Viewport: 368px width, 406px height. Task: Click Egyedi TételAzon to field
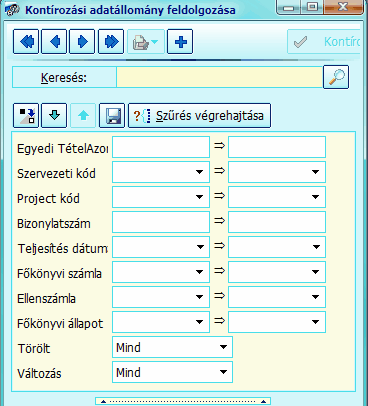pyautogui.click(x=277, y=147)
